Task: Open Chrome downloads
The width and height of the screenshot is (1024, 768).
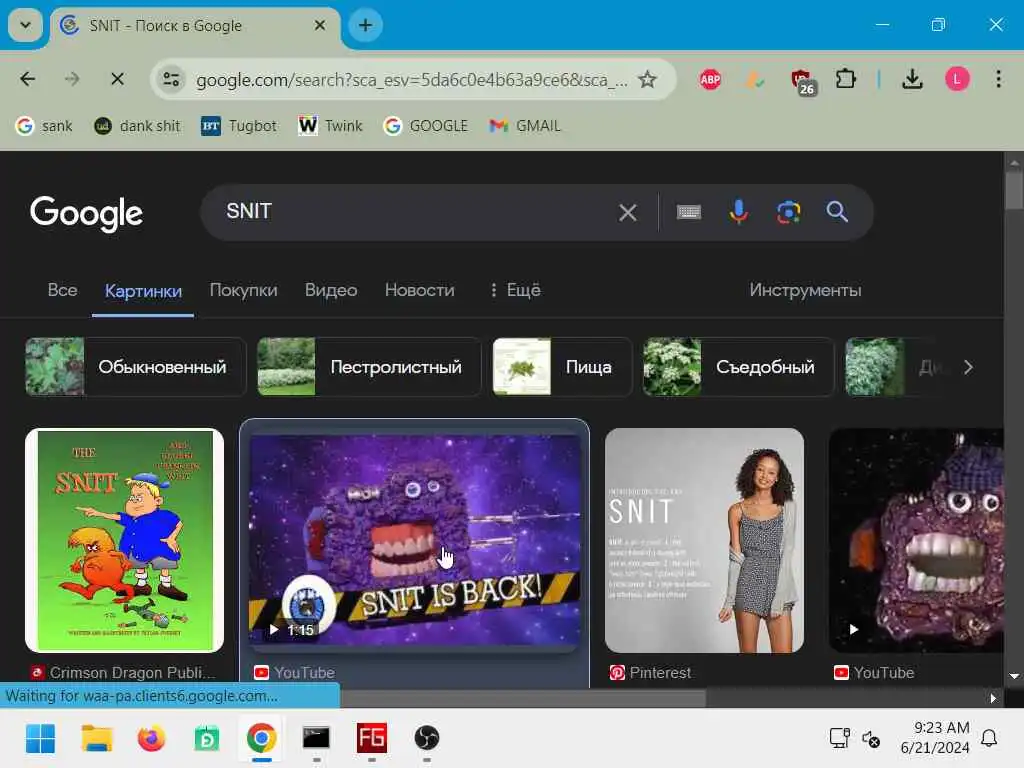Action: pyautogui.click(x=912, y=80)
